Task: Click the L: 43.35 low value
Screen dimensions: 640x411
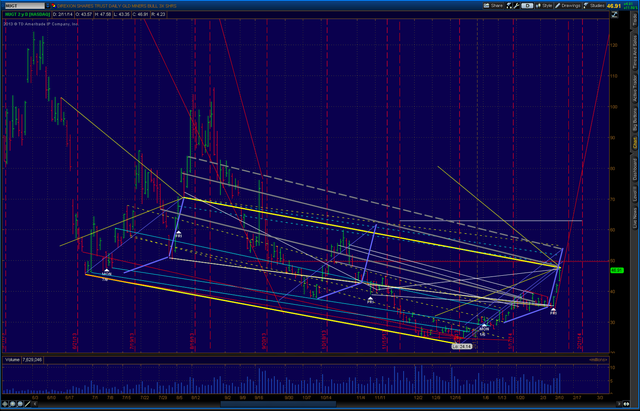Action: coord(122,15)
